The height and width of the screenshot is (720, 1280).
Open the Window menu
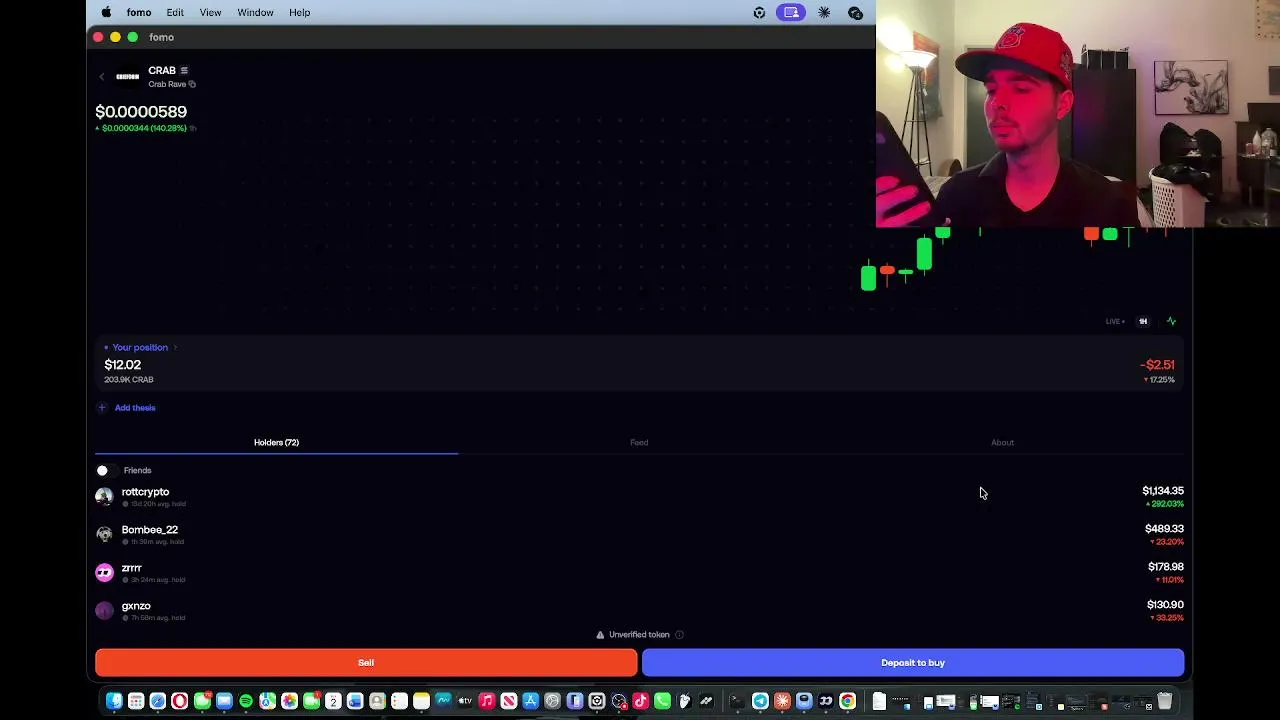coord(255,13)
